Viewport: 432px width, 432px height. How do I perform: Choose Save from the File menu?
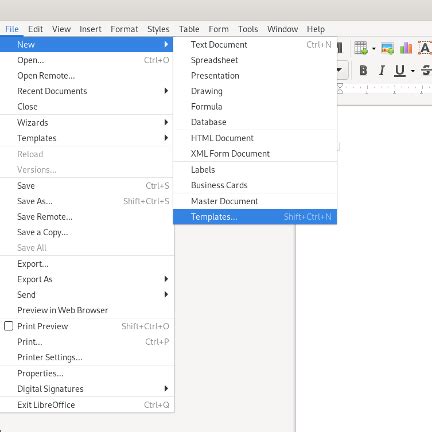click(x=86, y=186)
